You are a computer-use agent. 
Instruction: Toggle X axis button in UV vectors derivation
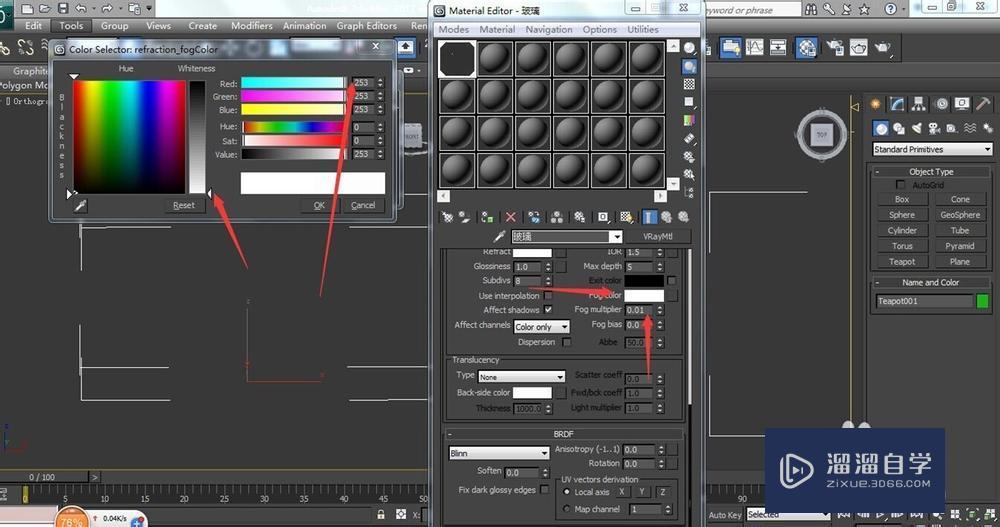click(x=622, y=492)
